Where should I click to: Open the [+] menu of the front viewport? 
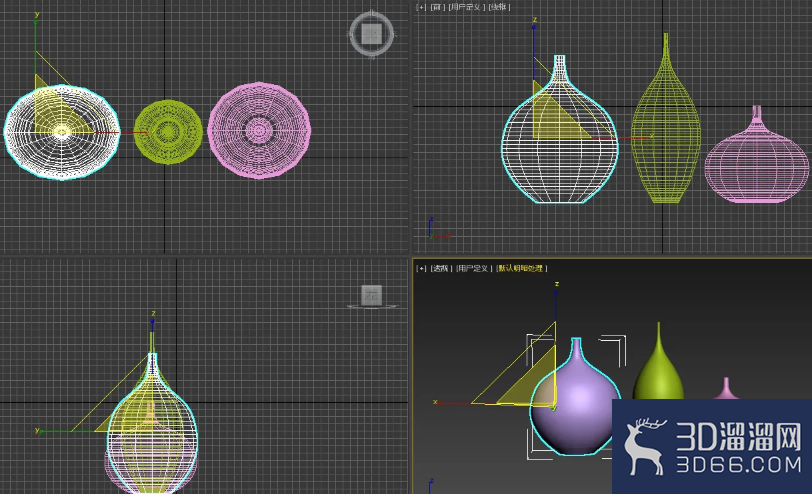[x=421, y=7]
